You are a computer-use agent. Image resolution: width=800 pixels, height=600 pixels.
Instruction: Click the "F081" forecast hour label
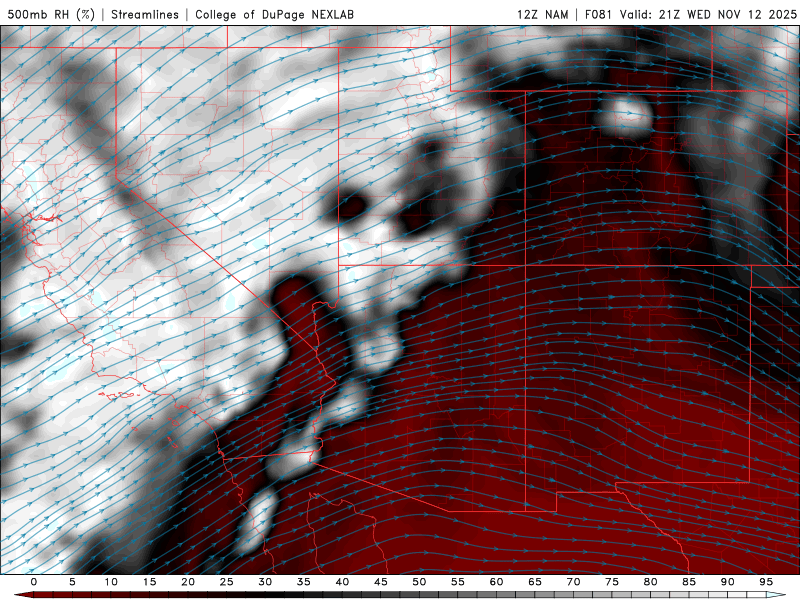tap(599, 14)
